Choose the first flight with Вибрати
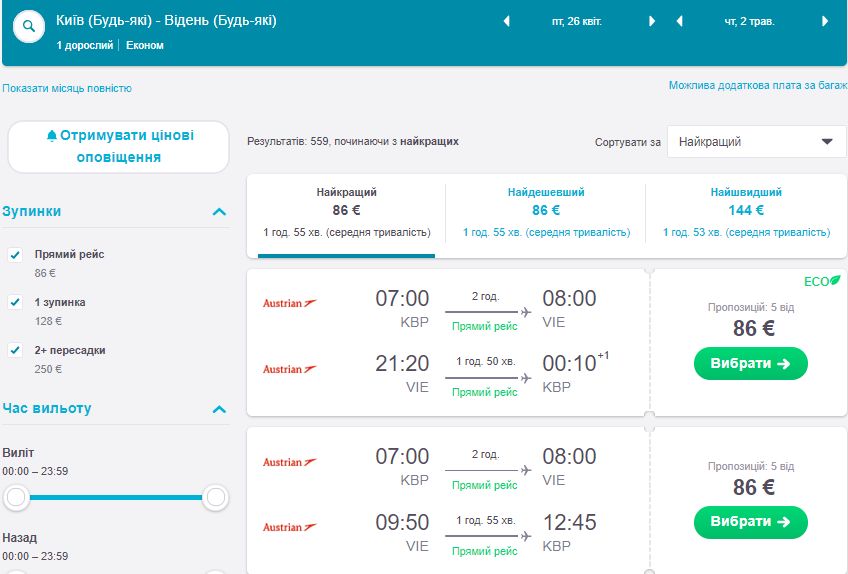The image size is (848, 574). coord(750,364)
